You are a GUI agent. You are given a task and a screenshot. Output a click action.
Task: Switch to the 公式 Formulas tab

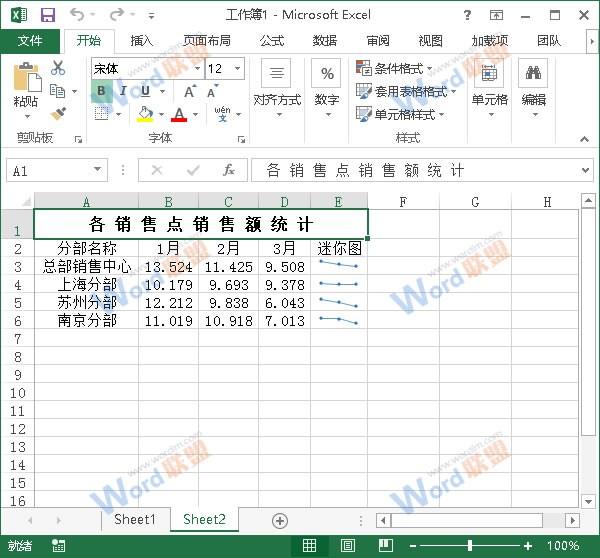272,41
